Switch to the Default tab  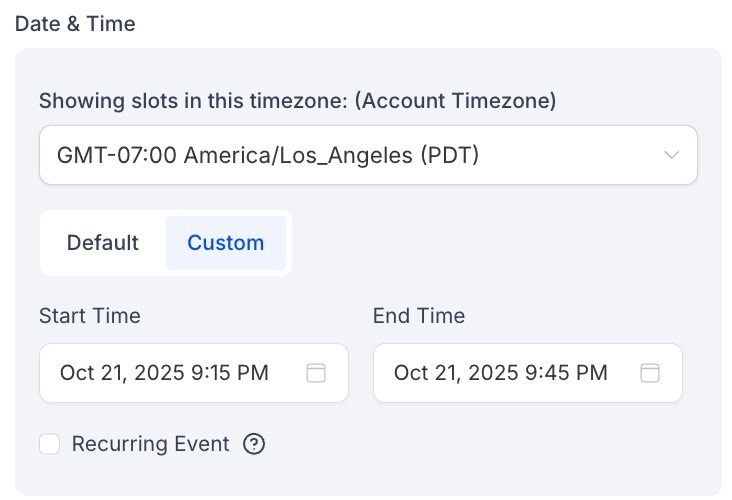(x=102, y=243)
